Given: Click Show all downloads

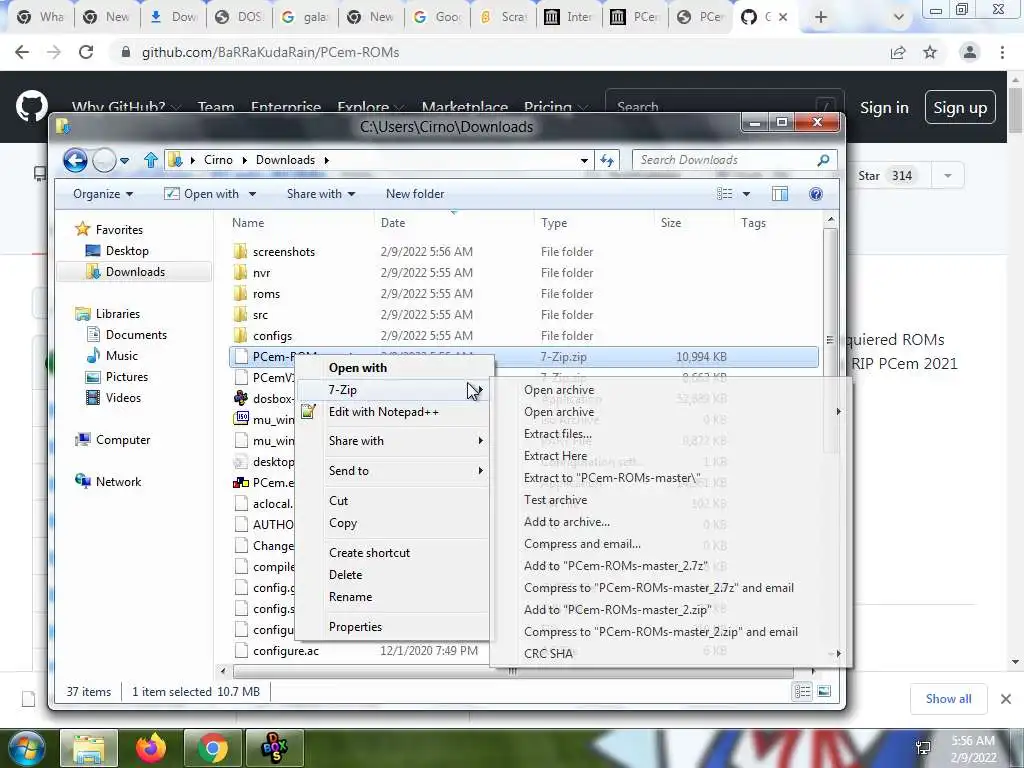Looking at the screenshot, I should [948, 699].
